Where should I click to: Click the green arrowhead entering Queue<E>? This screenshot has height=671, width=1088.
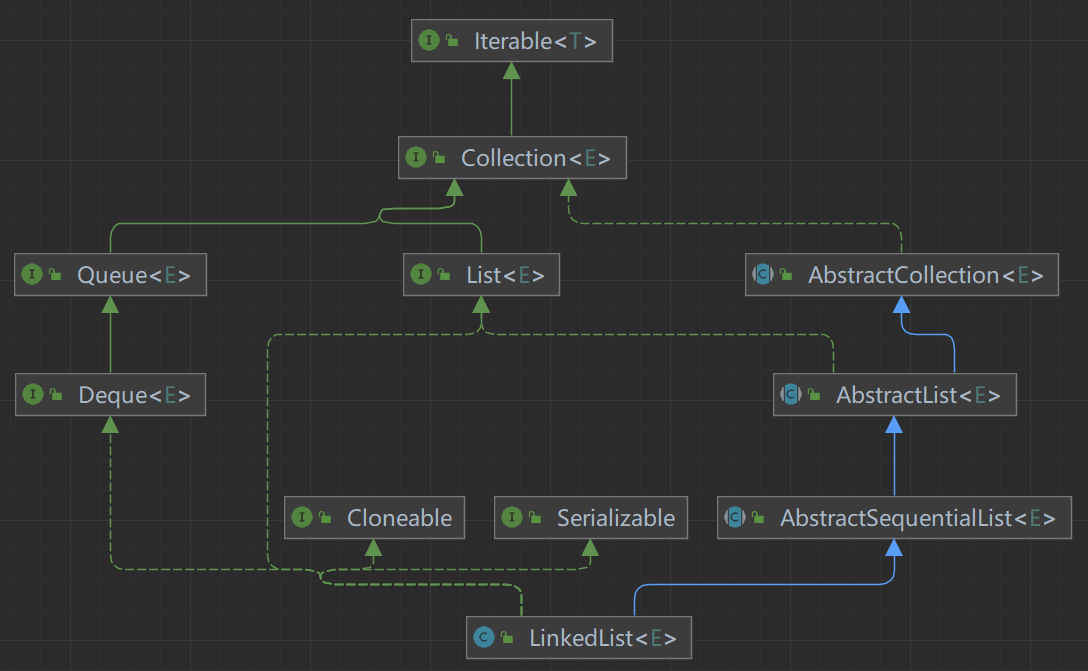[110, 304]
